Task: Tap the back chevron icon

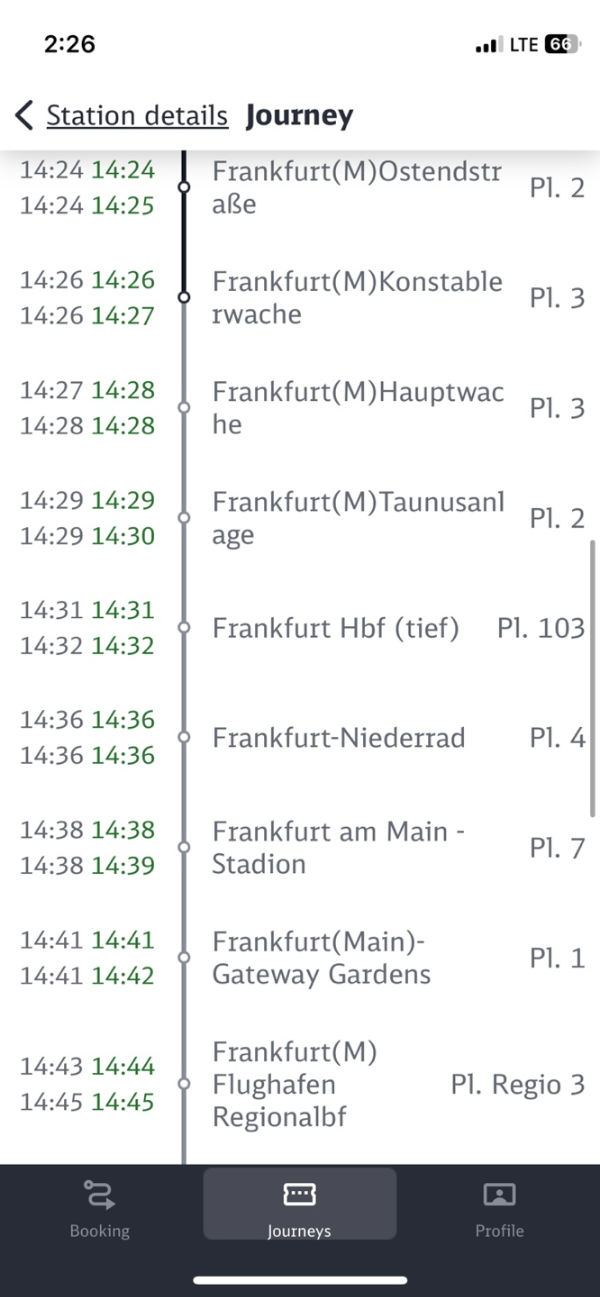Action: pos(25,115)
